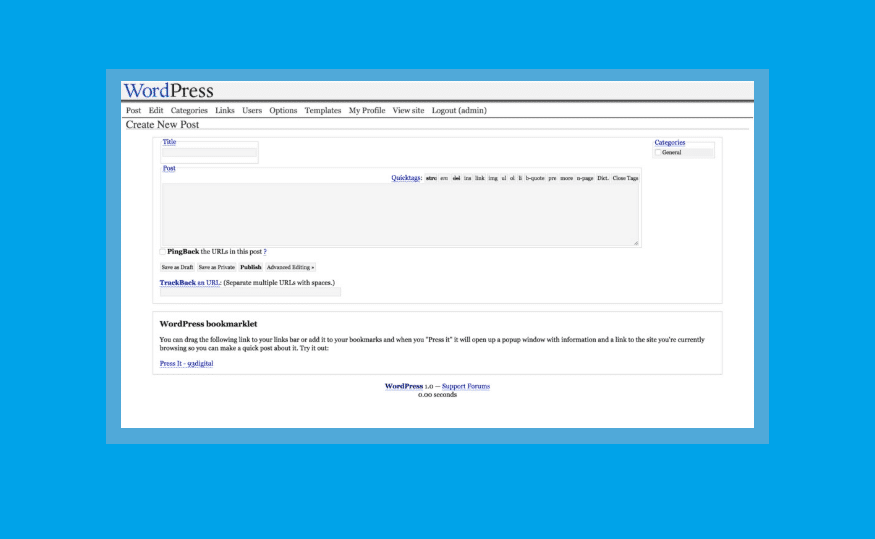
Task: Click the TrackBack an URL link
Action: pyautogui.click(x=190, y=283)
